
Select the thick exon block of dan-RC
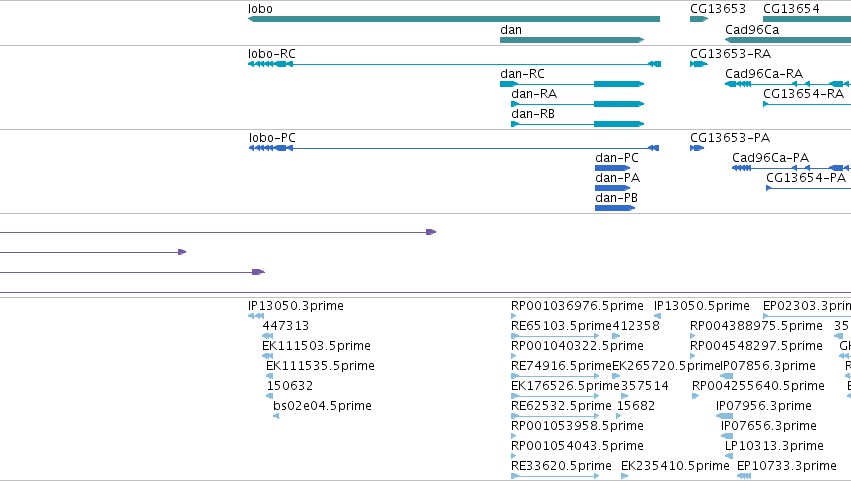(x=619, y=84)
